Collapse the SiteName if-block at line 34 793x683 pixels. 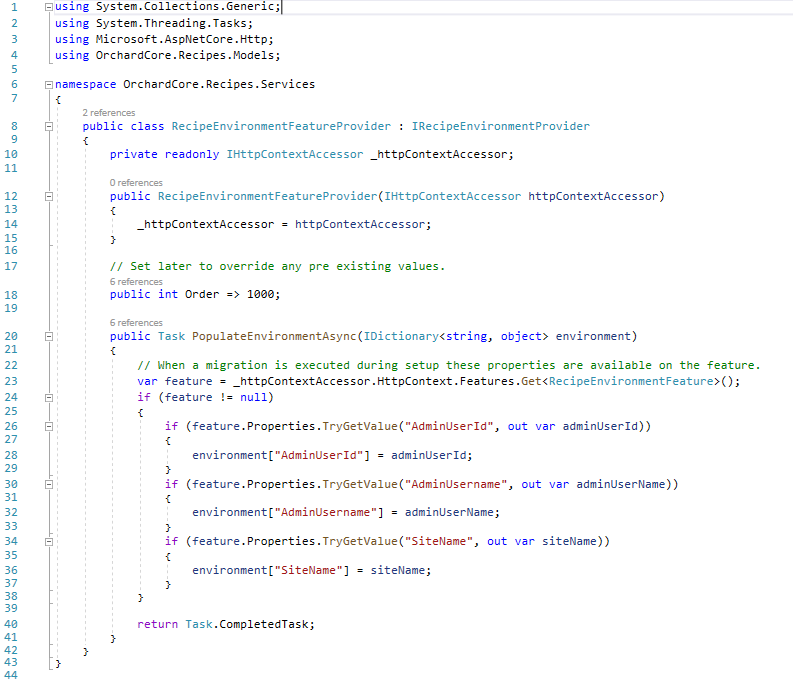pyautogui.click(x=49, y=542)
